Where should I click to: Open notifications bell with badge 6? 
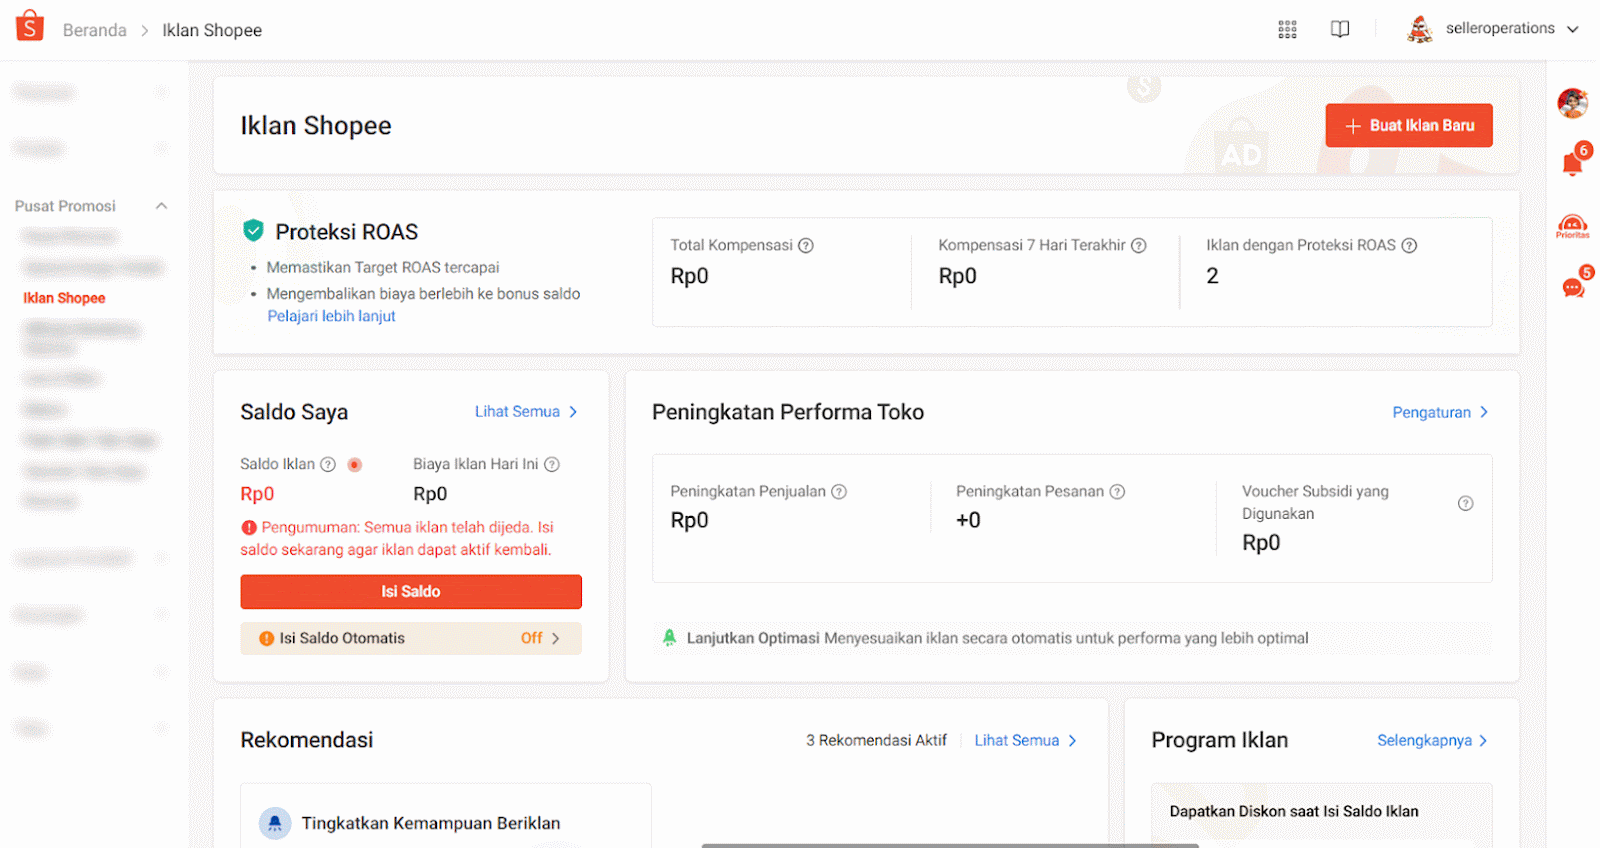[x=1573, y=163]
